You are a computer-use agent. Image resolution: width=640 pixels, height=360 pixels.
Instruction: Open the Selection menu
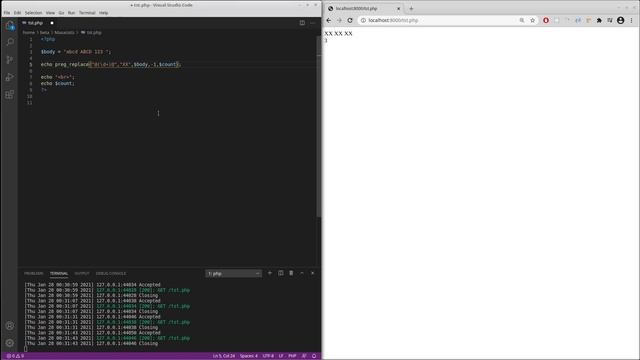tap(33, 13)
